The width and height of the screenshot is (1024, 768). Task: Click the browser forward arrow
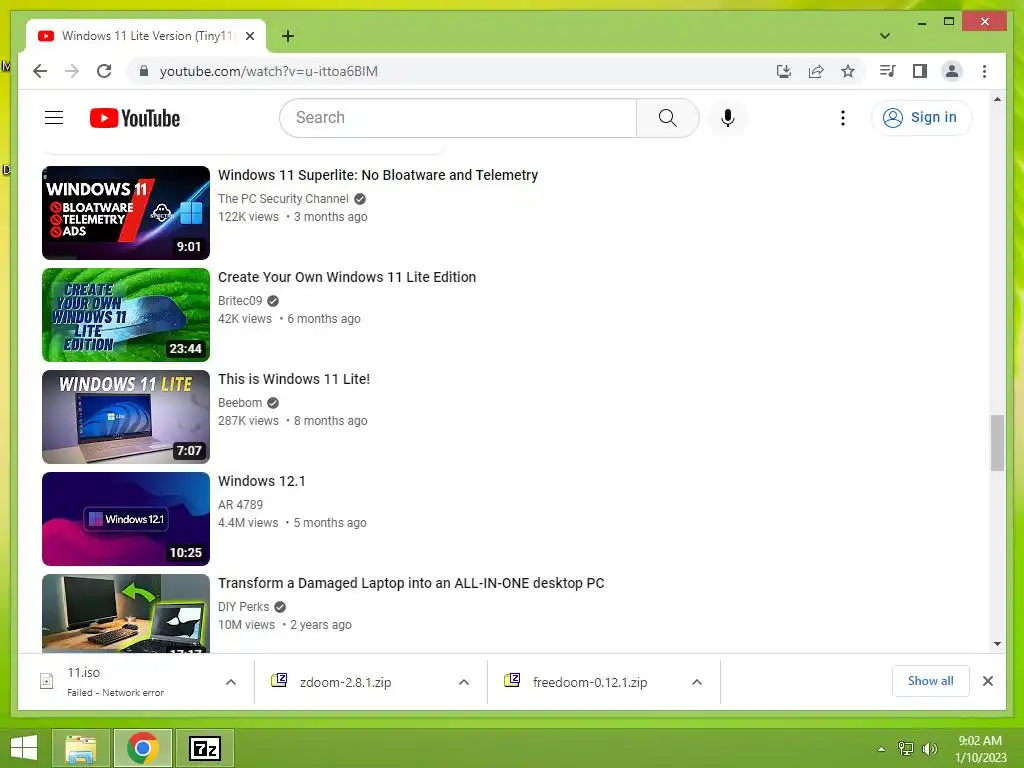(x=72, y=71)
